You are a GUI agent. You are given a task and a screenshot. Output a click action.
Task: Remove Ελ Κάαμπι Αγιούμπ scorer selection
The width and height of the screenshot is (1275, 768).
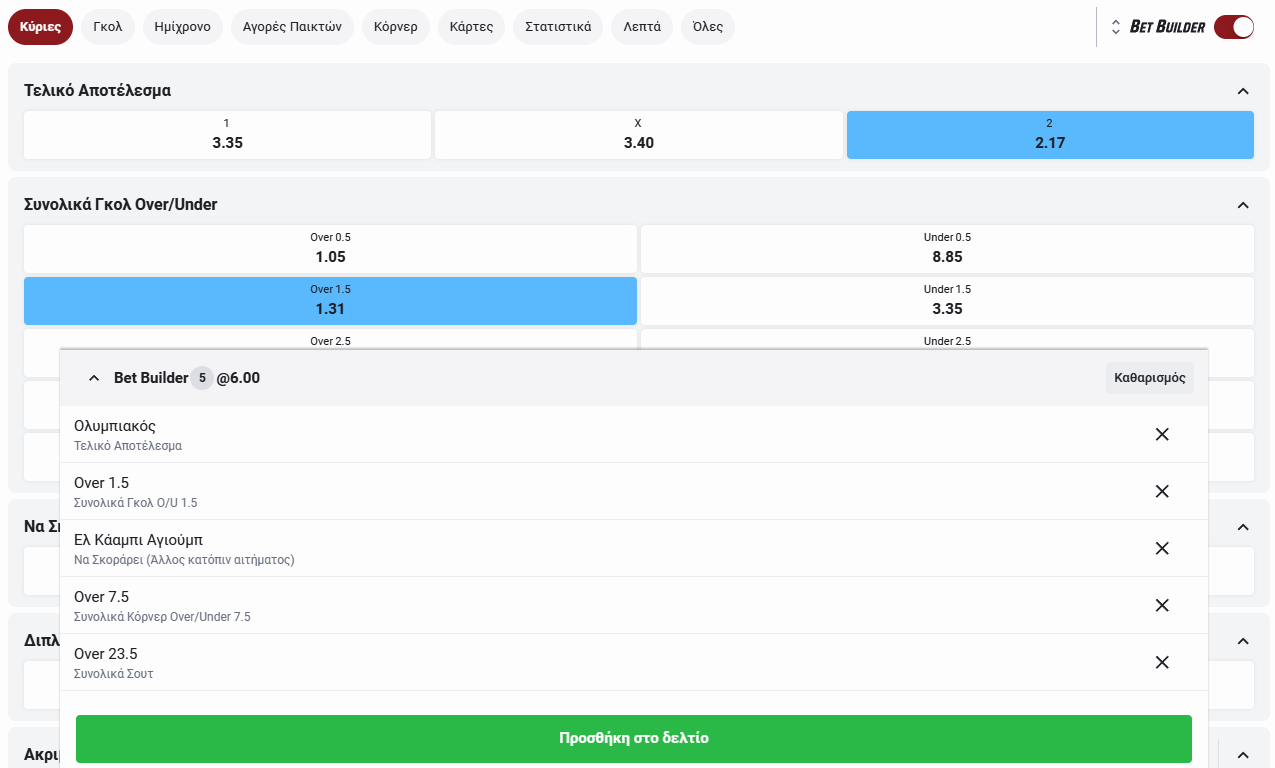tap(1162, 548)
